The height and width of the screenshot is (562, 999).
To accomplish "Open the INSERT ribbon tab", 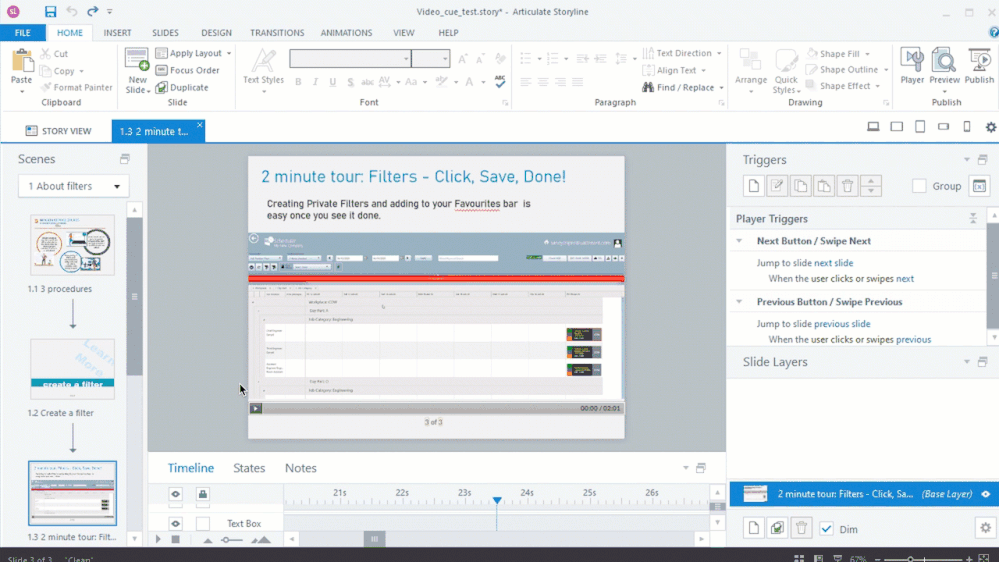I will click(117, 32).
